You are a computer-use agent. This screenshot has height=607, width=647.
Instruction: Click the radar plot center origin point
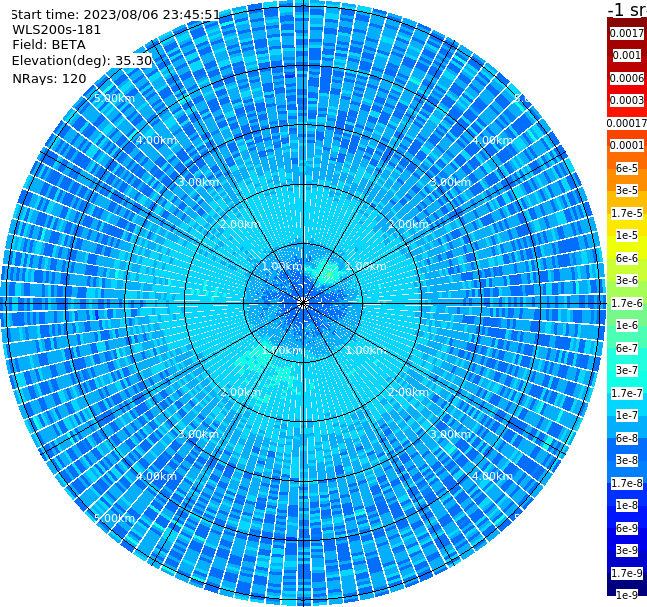303,304
